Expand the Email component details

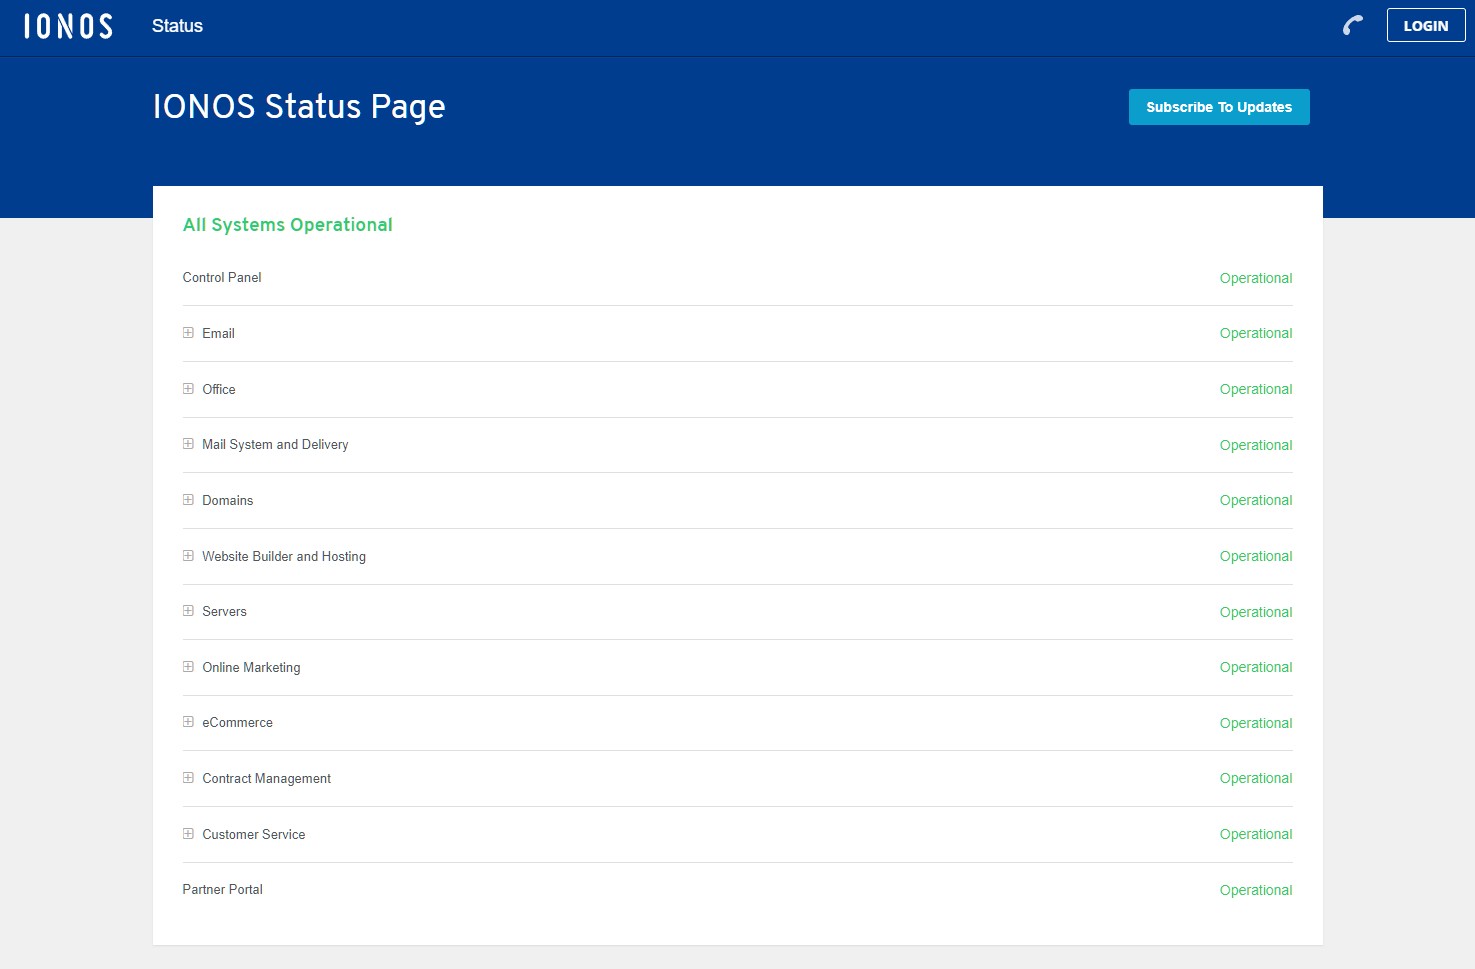187,333
